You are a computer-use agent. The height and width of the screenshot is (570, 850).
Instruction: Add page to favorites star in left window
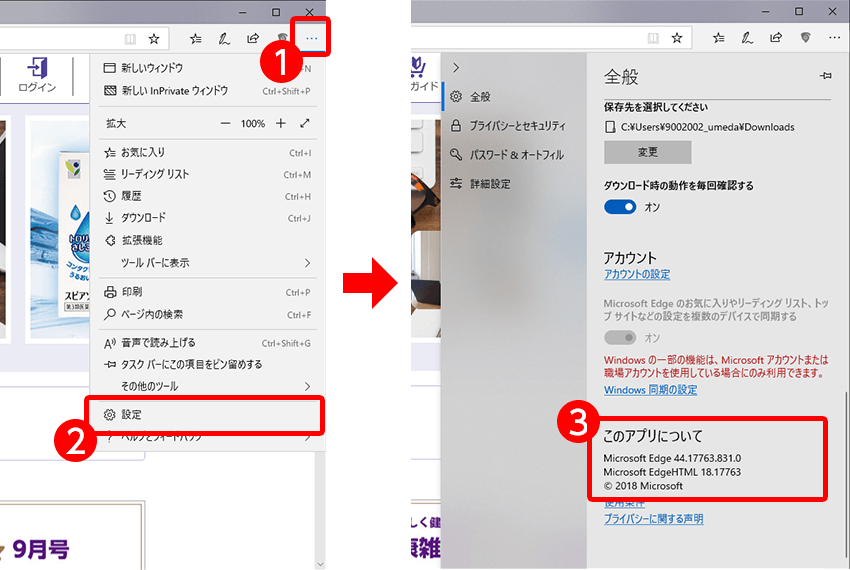pos(154,39)
